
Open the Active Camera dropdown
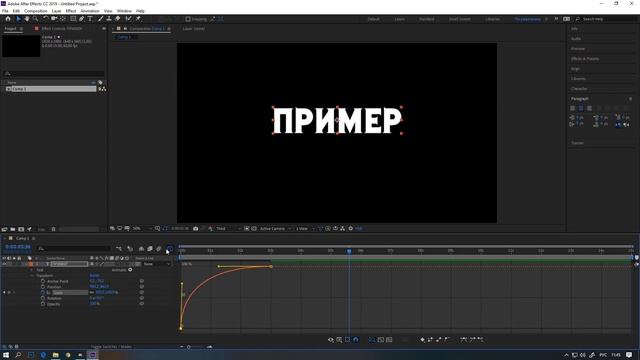coord(275,229)
